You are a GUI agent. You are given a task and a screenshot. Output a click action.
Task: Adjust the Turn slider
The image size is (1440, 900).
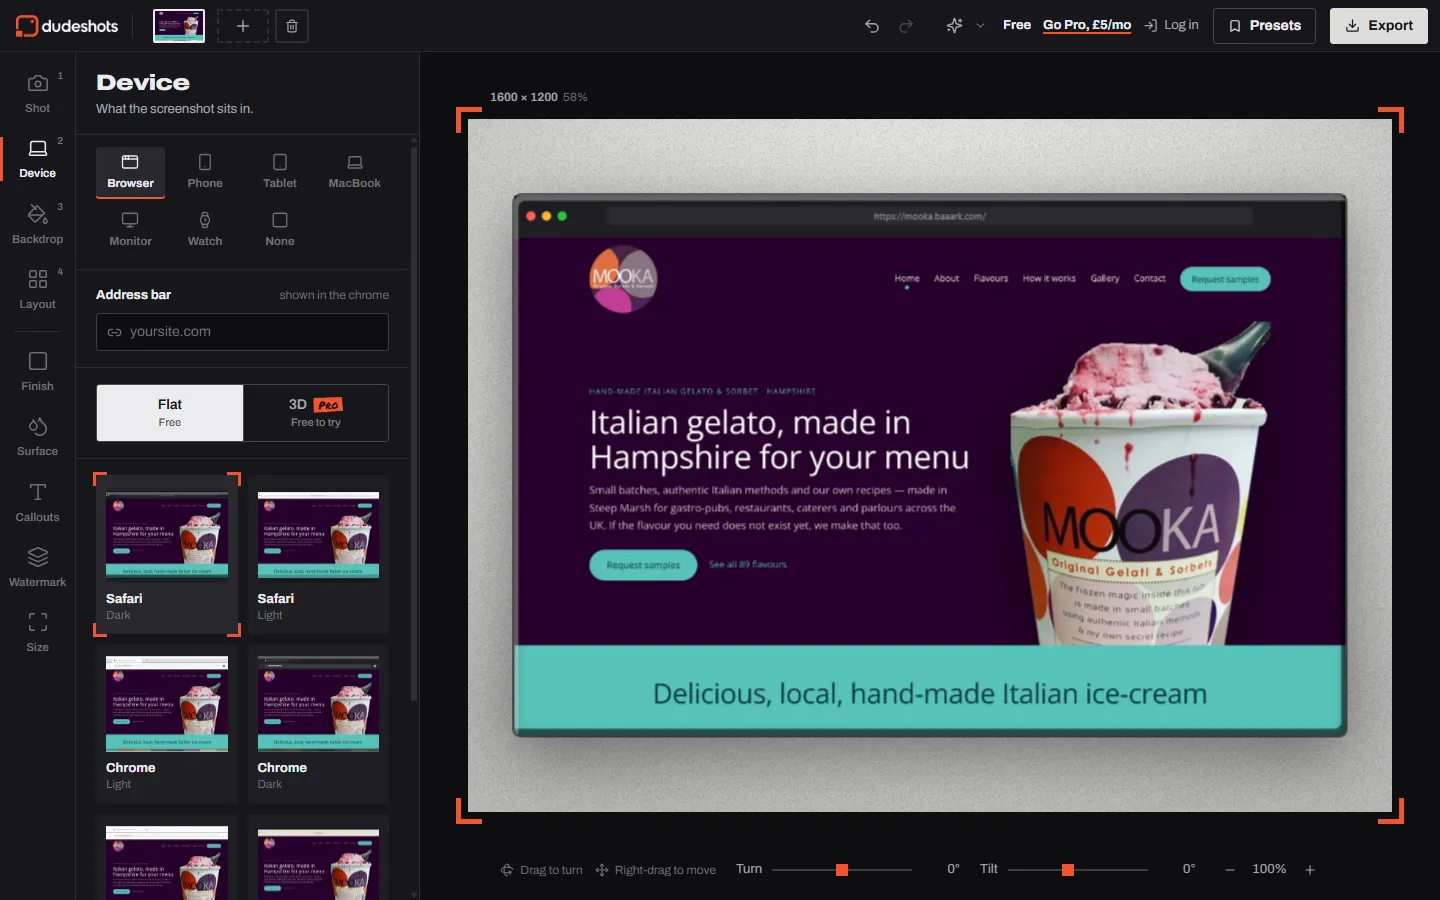(842, 870)
